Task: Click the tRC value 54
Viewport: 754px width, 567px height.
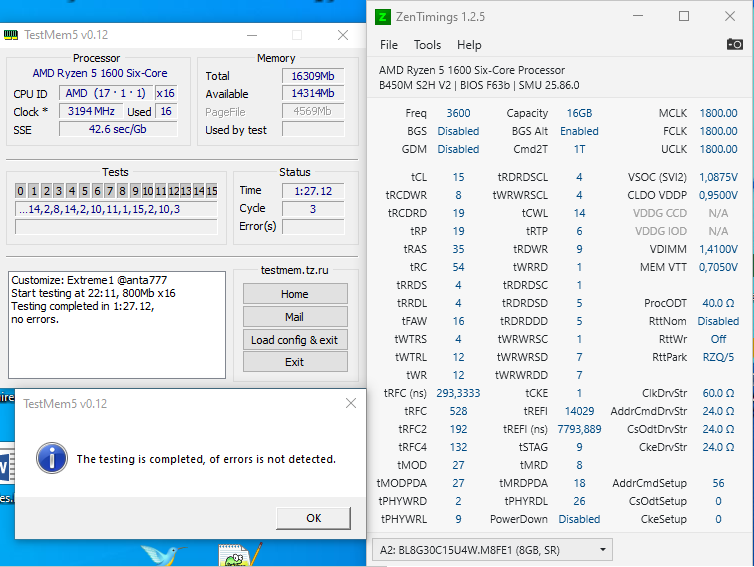Action: [x=458, y=267]
